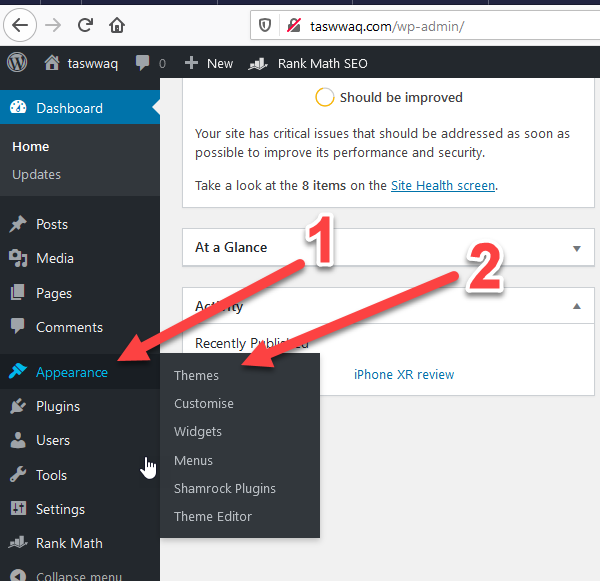Open the comments bubble icon in admin bar
The image size is (600, 581).
coord(142,63)
